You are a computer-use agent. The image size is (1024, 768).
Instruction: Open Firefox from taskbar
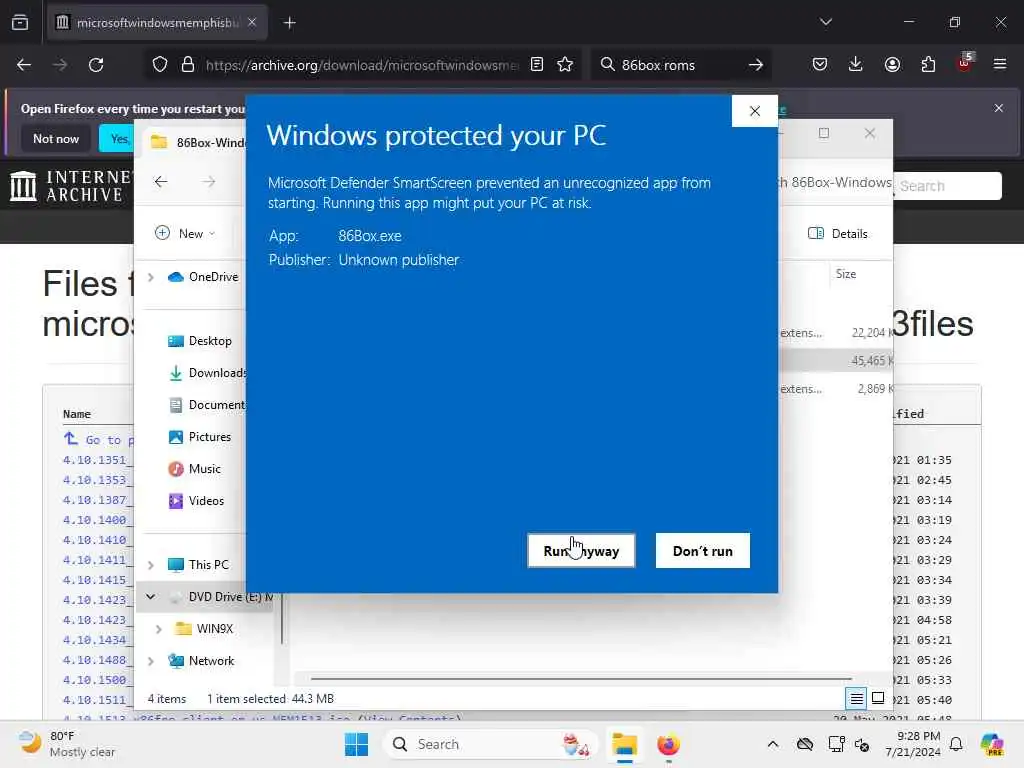pyautogui.click(x=668, y=744)
